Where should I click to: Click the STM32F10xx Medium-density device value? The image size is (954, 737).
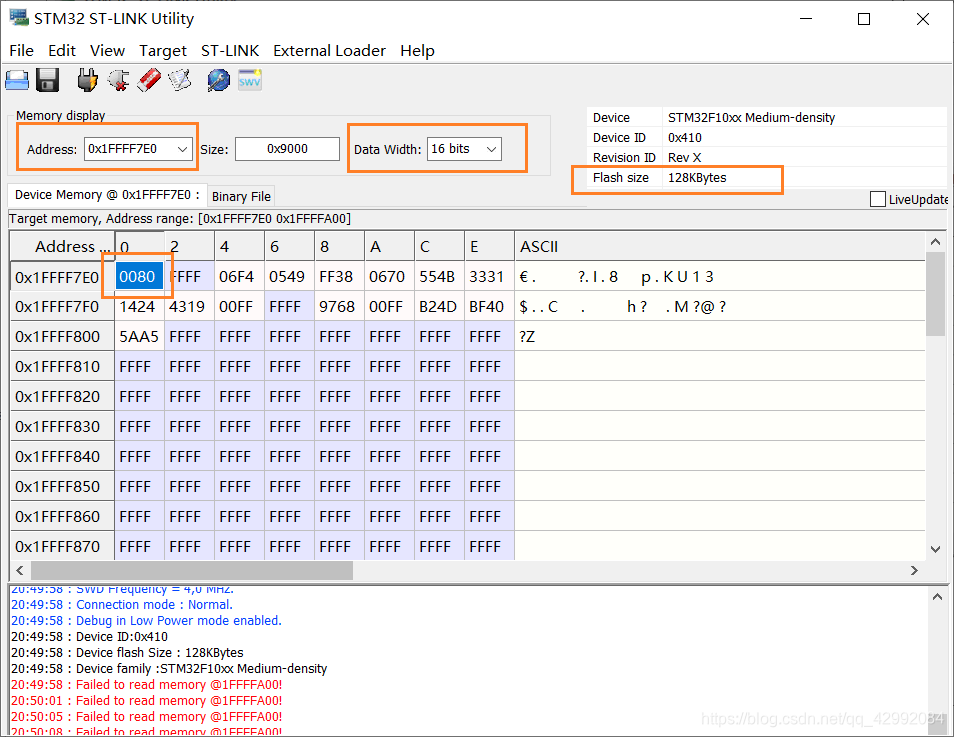point(751,117)
